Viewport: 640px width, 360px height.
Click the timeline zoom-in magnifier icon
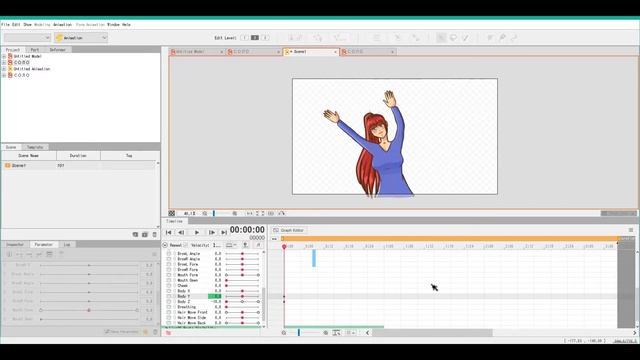click(x=326, y=333)
